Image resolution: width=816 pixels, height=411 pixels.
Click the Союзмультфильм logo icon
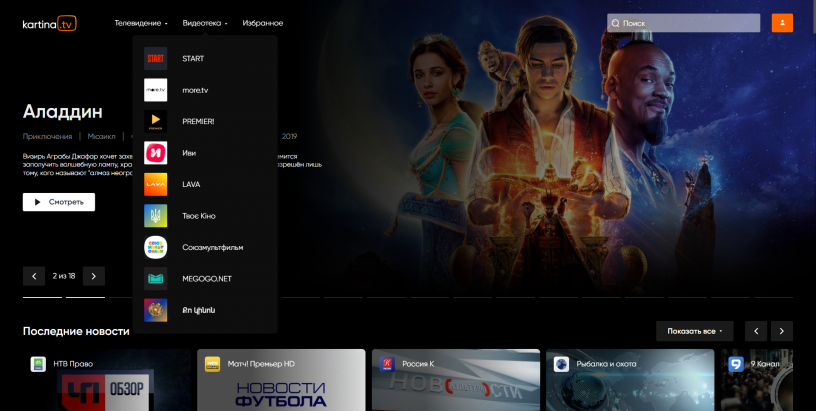coord(155,247)
